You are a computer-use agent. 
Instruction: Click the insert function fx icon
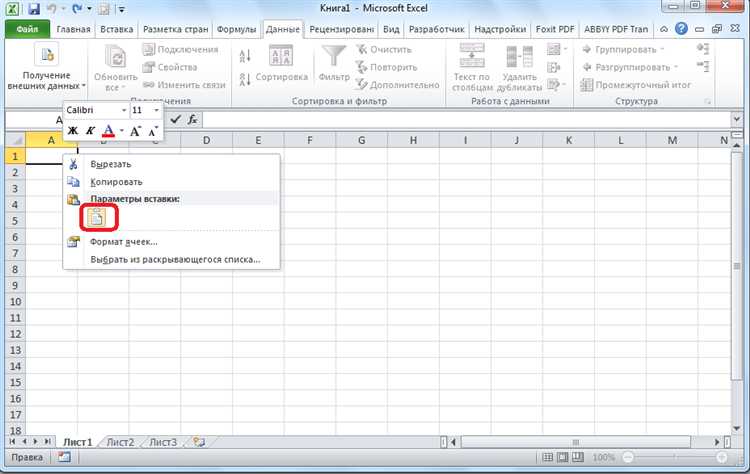tap(192, 119)
